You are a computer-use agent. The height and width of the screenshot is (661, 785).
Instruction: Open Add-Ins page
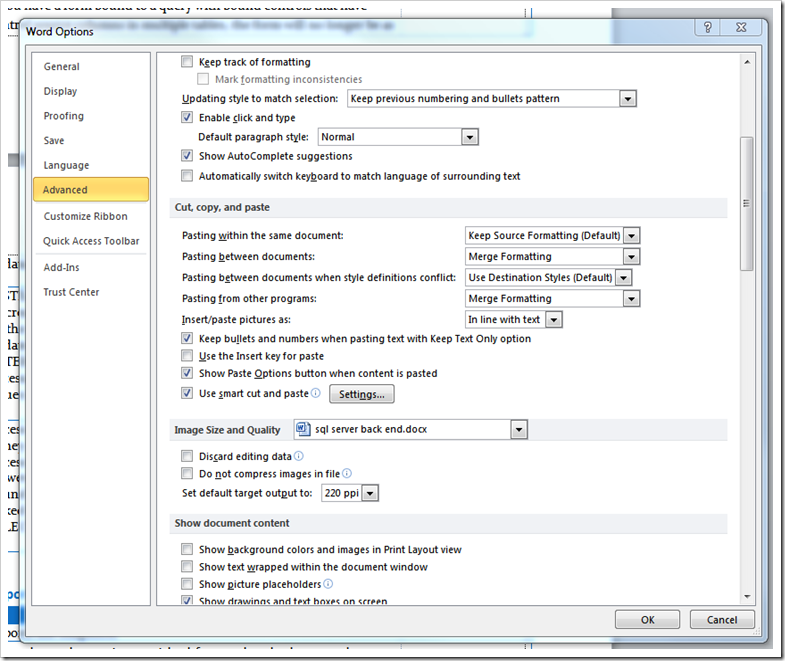click(x=91, y=267)
